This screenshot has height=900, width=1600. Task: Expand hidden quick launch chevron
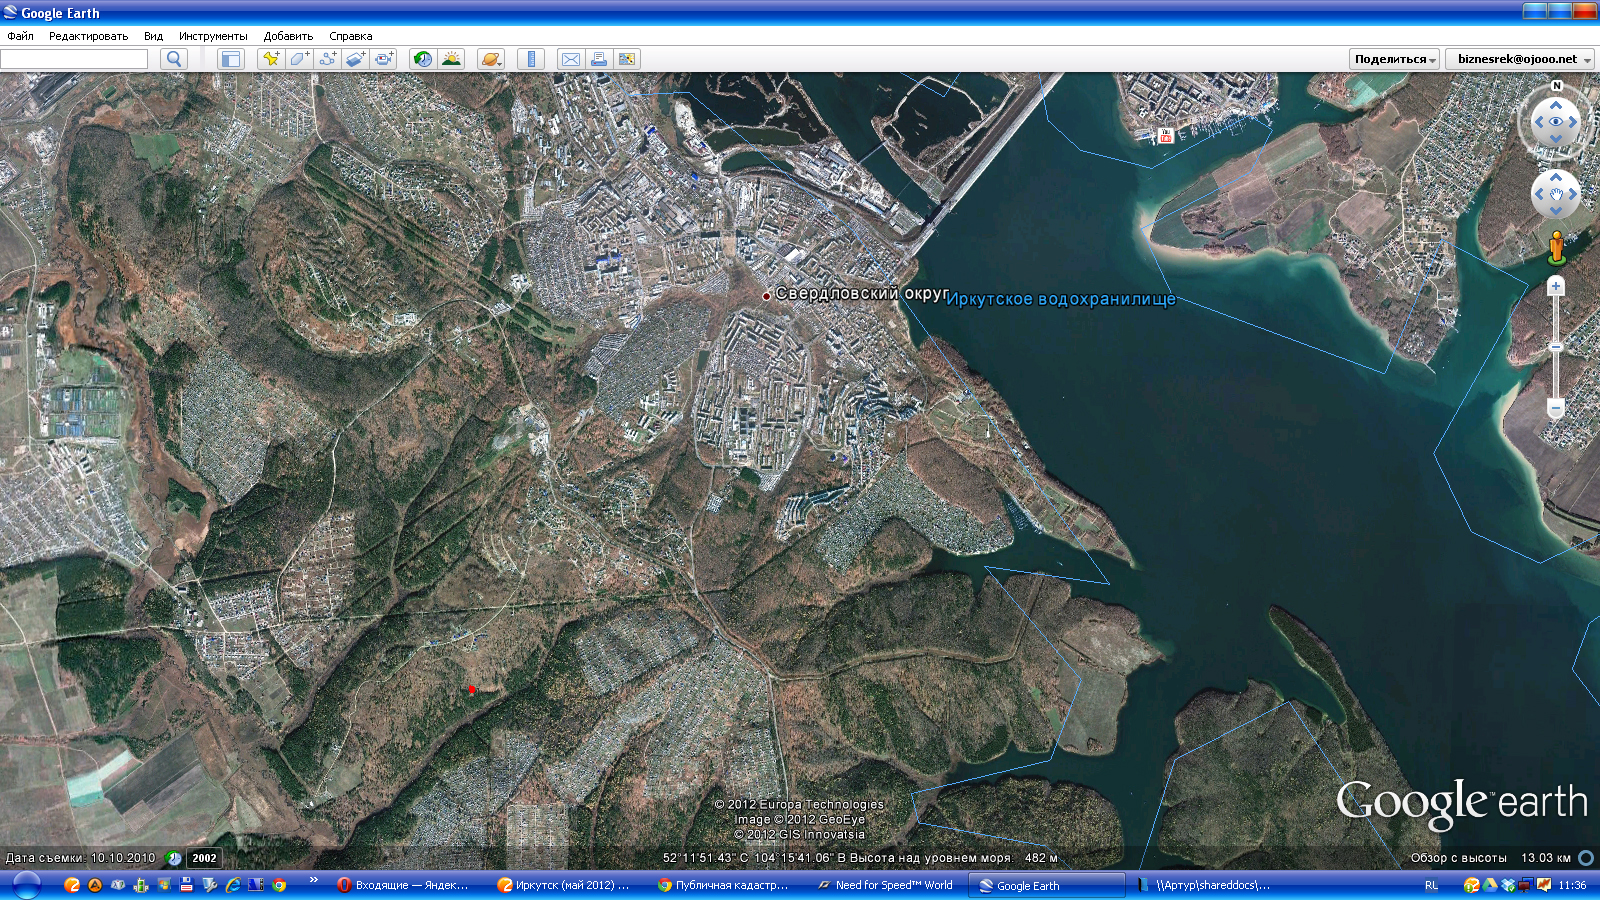(x=313, y=880)
